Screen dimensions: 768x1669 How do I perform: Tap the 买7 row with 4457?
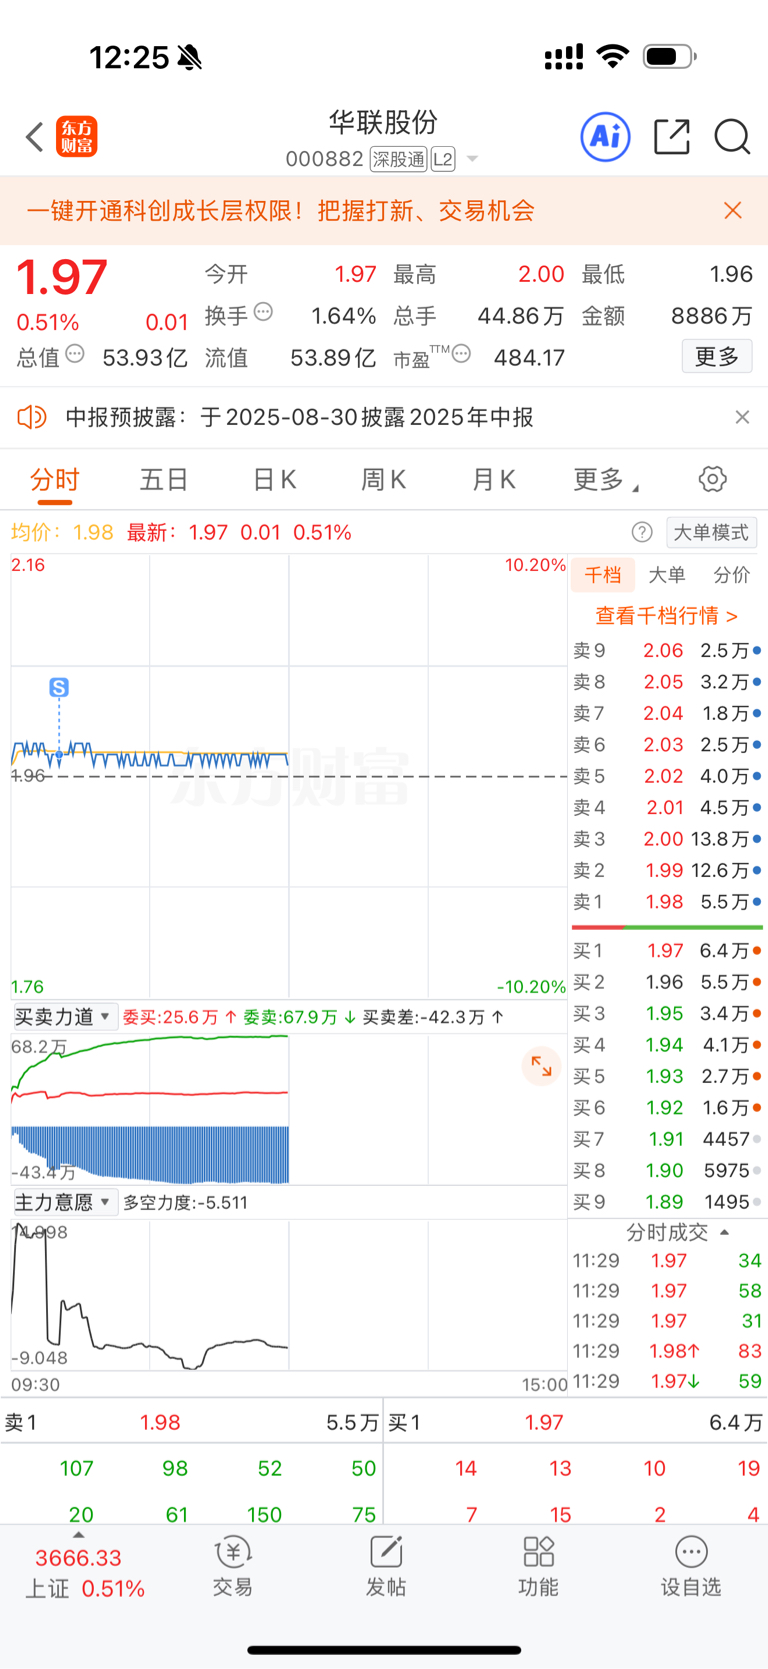(667, 1139)
